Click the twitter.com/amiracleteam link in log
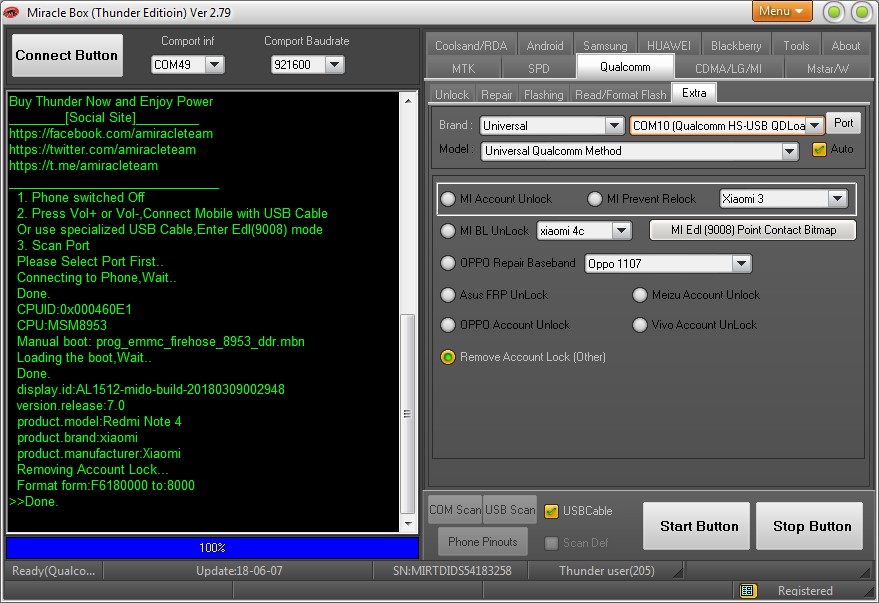Image resolution: width=879 pixels, height=603 pixels. click(103, 150)
